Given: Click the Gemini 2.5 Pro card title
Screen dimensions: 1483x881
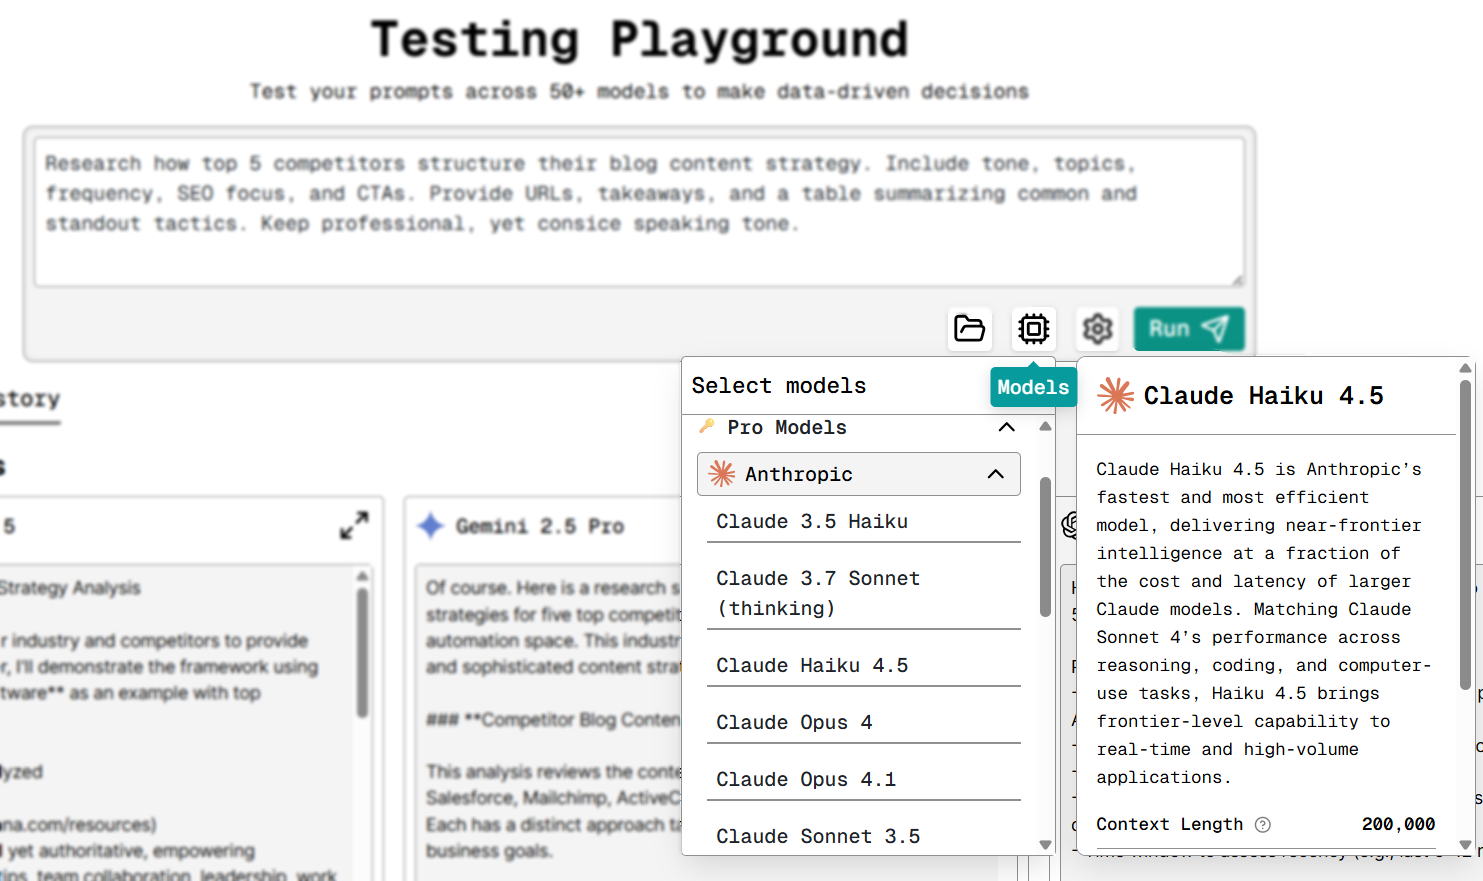Looking at the screenshot, I should click(540, 526).
